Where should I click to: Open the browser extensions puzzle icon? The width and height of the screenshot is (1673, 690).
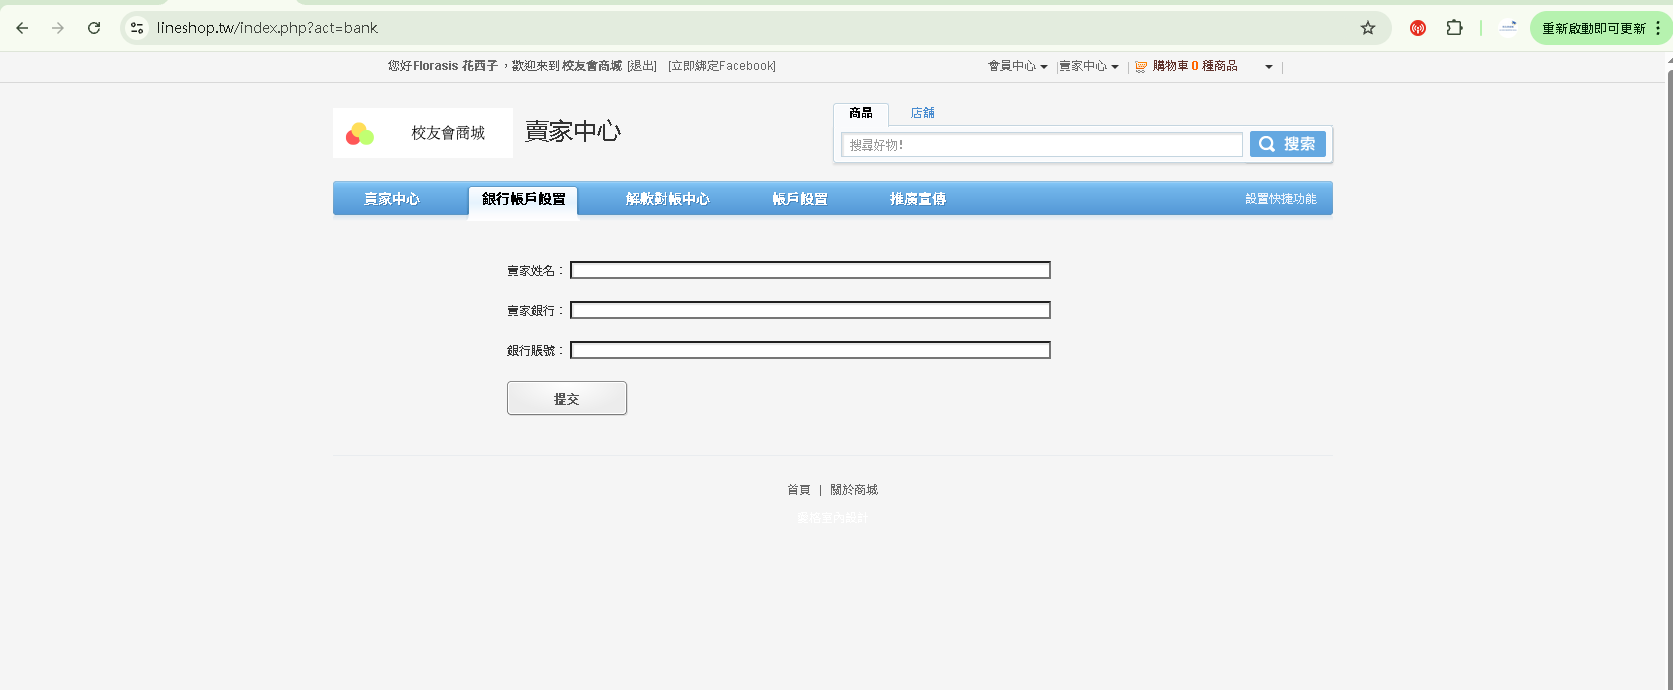click(1454, 28)
